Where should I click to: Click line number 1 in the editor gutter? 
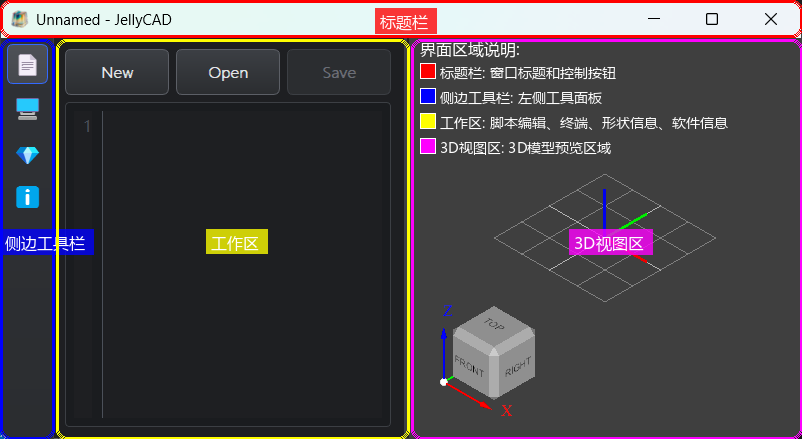click(87, 126)
